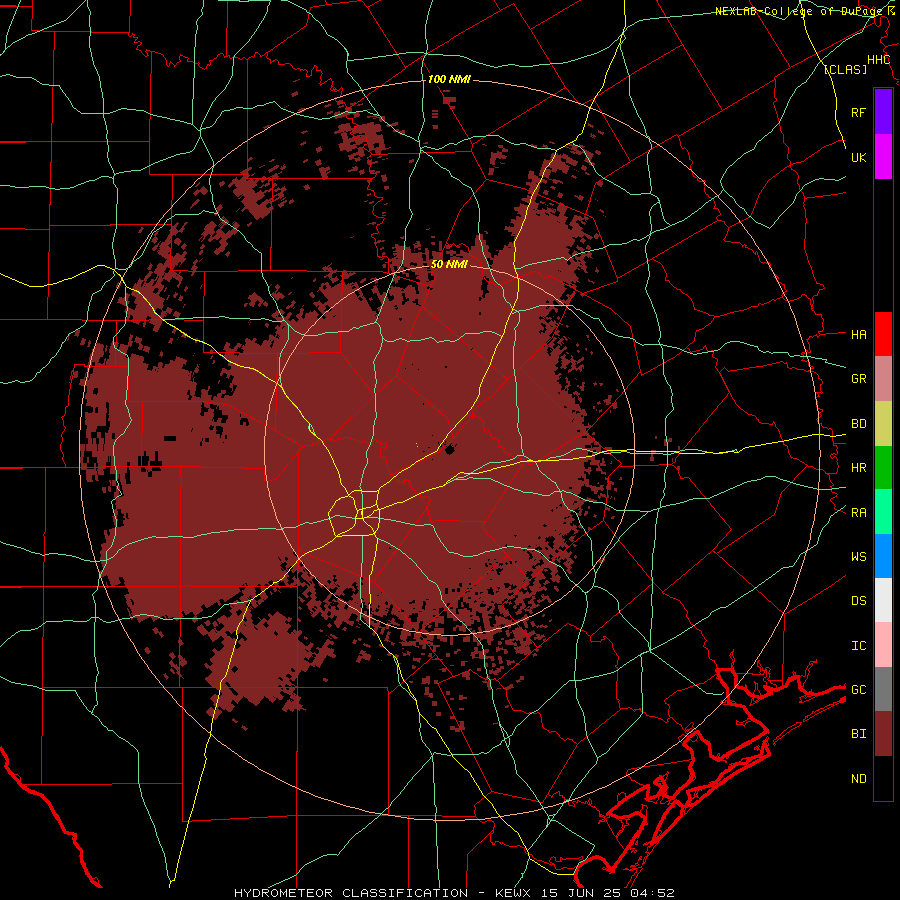Screen dimensions: 900x900
Task: Click the BD legend label
Action: pos(858,424)
